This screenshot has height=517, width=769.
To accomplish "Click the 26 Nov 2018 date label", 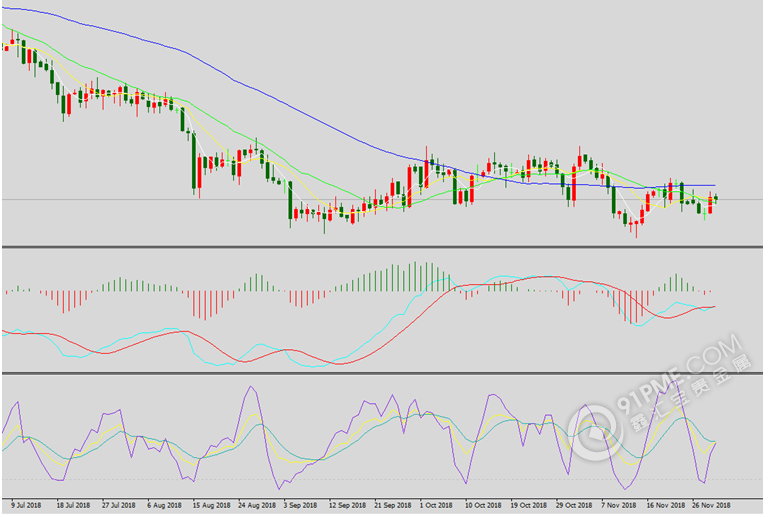I will [x=711, y=505].
